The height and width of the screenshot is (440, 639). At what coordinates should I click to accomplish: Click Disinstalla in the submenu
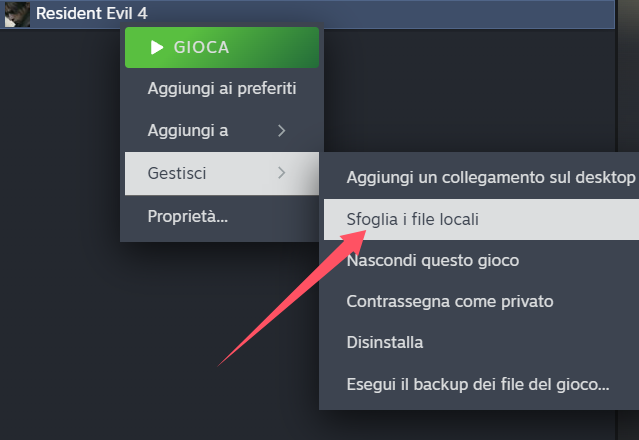tap(481, 343)
